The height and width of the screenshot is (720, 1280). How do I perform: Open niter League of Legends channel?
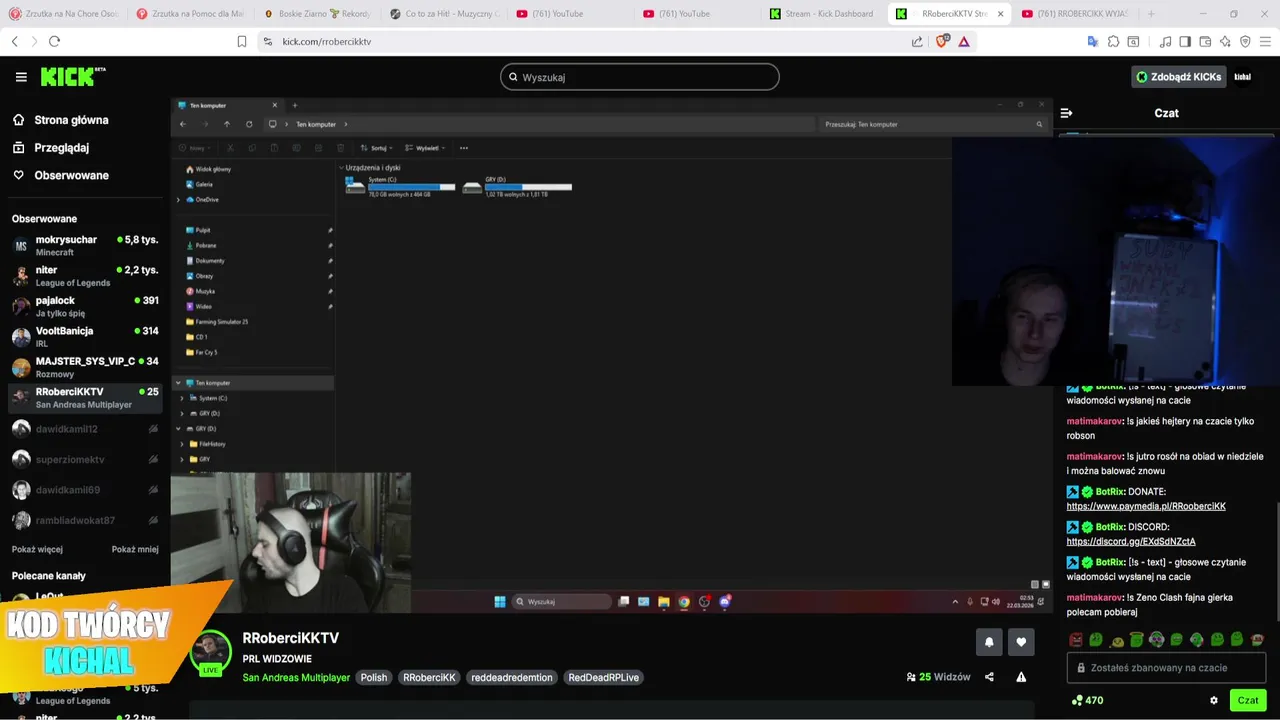point(84,276)
